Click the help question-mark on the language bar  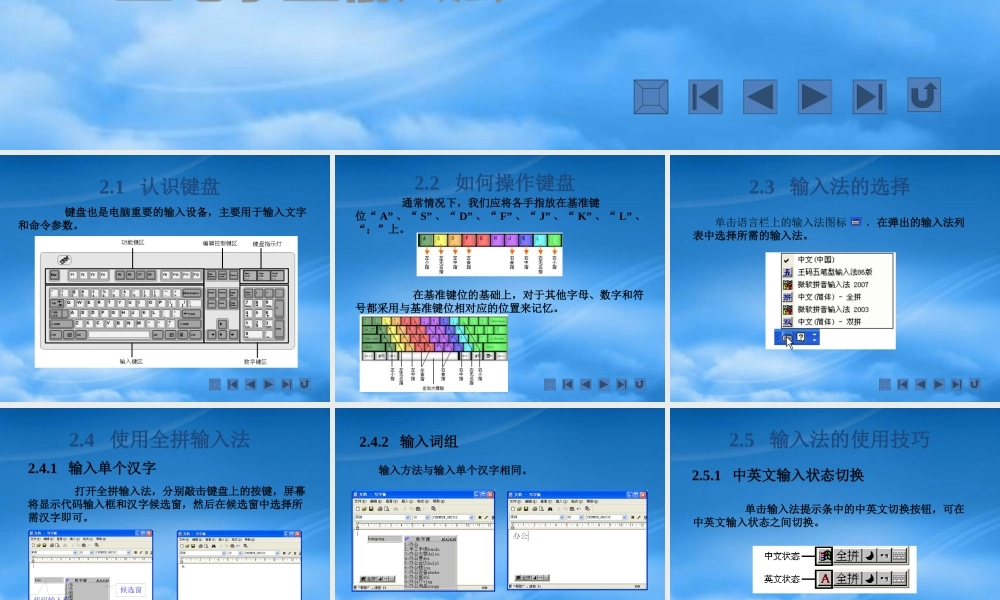pyautogui.click(x=801, y=337)
